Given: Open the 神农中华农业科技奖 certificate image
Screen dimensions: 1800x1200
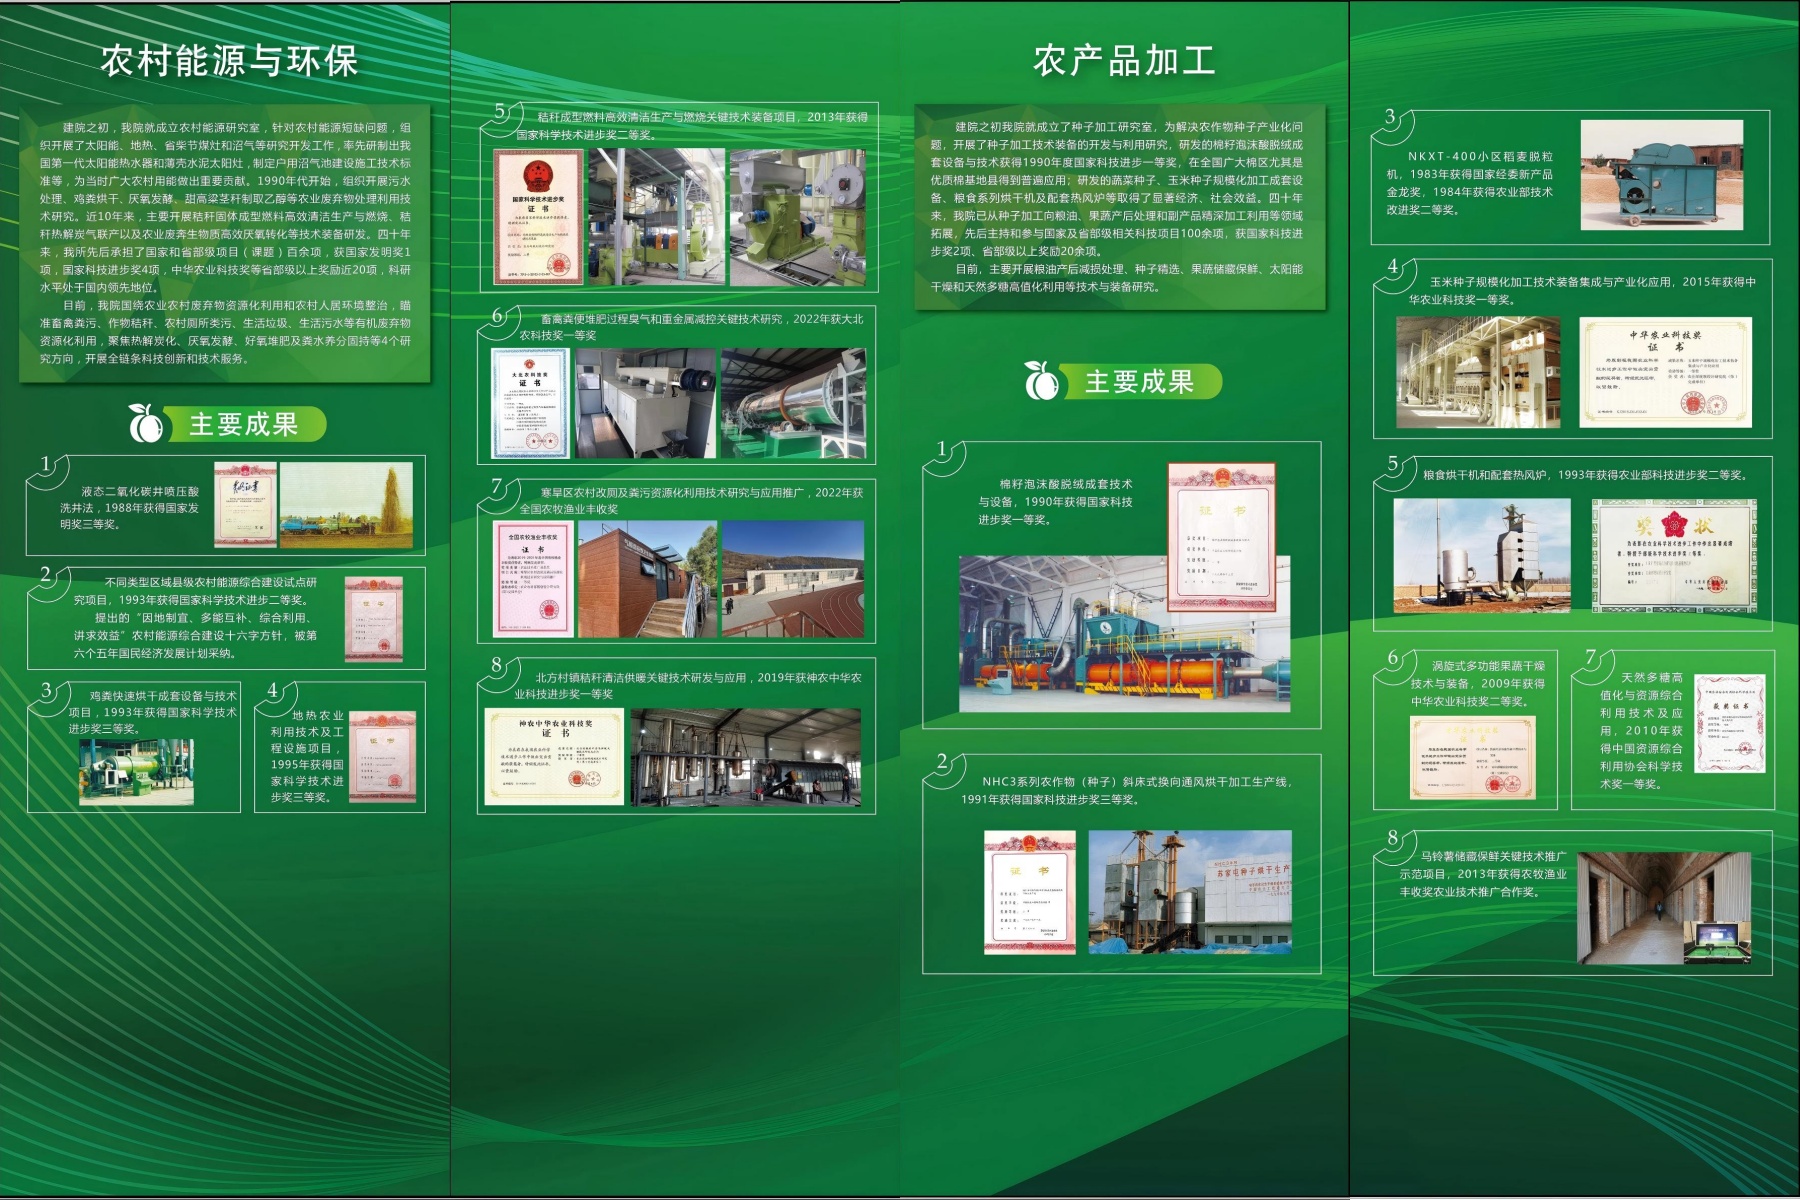Looking at the screenshot, I should click(554, 756).
